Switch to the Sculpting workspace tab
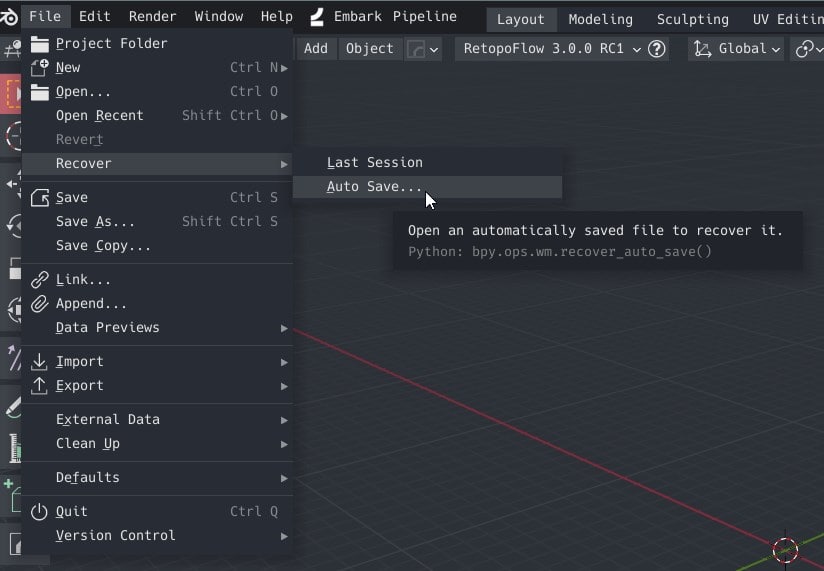The height and width of the screenshot is (571, 824). pos(693,19)
